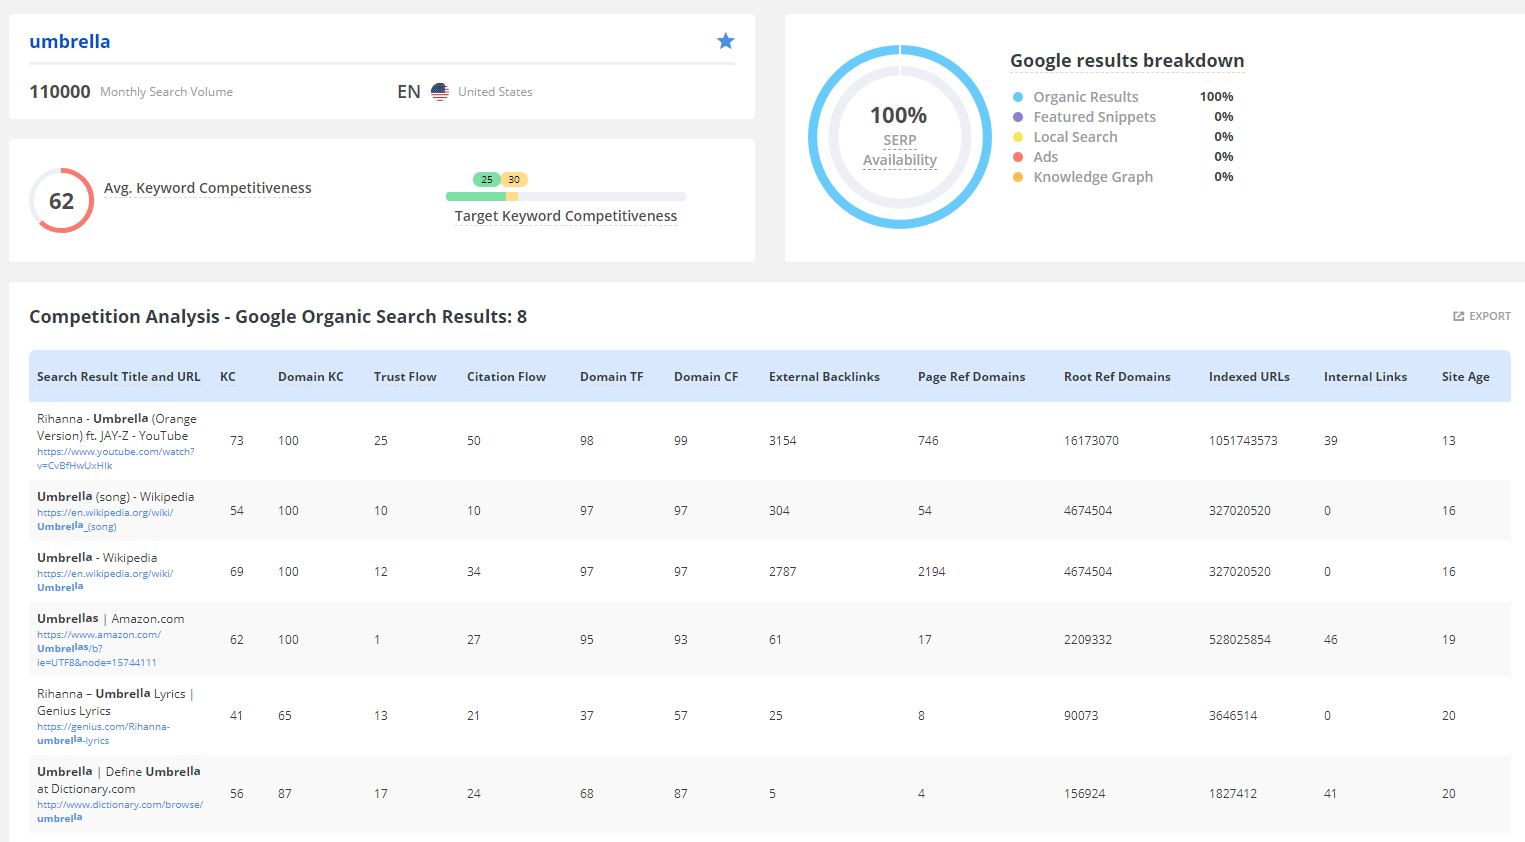Screen dimensions: 1525x842
Task: Click Define Umbrella at Dictionary.com title
Action: [119, 780]
